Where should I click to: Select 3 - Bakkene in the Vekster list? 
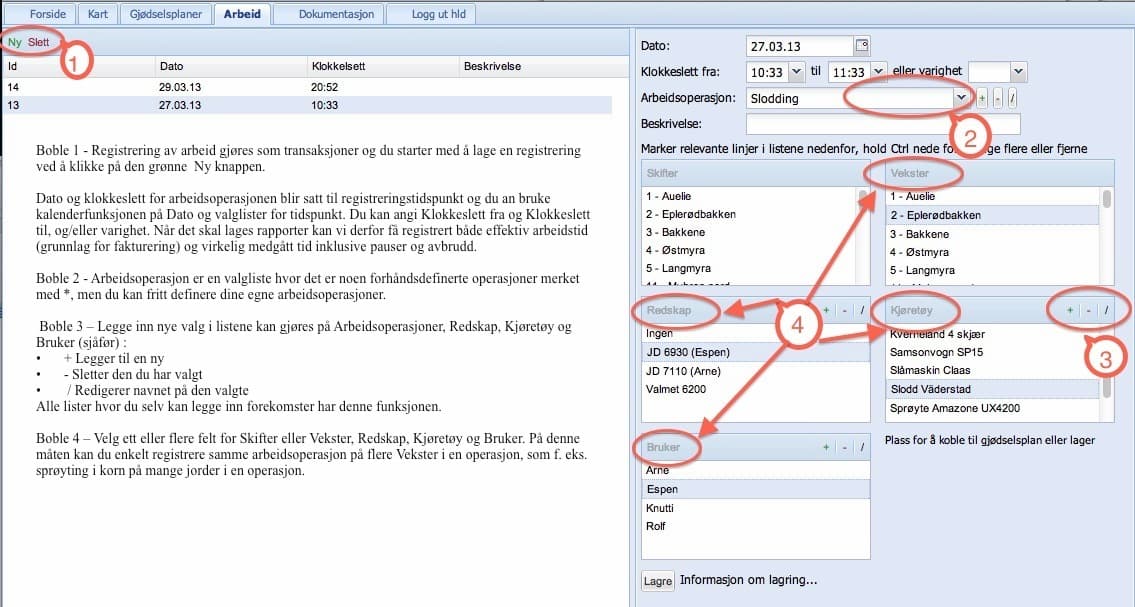click(x=993, y=234)
